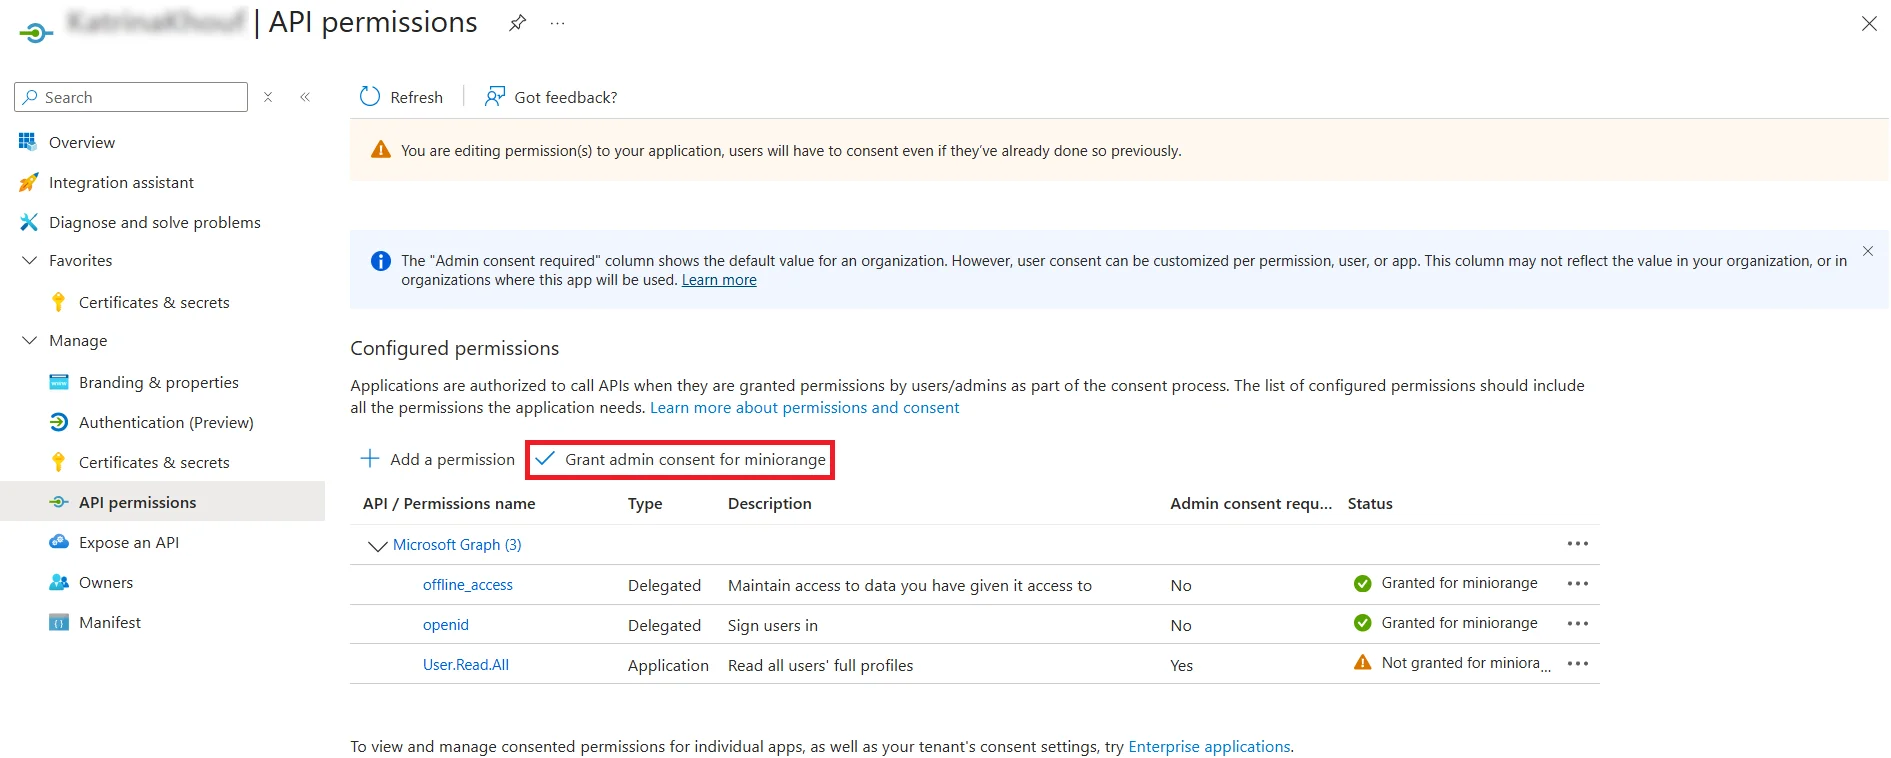1891x758 pixels.
Task: Open the more options menu for Microsoft Graph row
Action: (1578, 543)
